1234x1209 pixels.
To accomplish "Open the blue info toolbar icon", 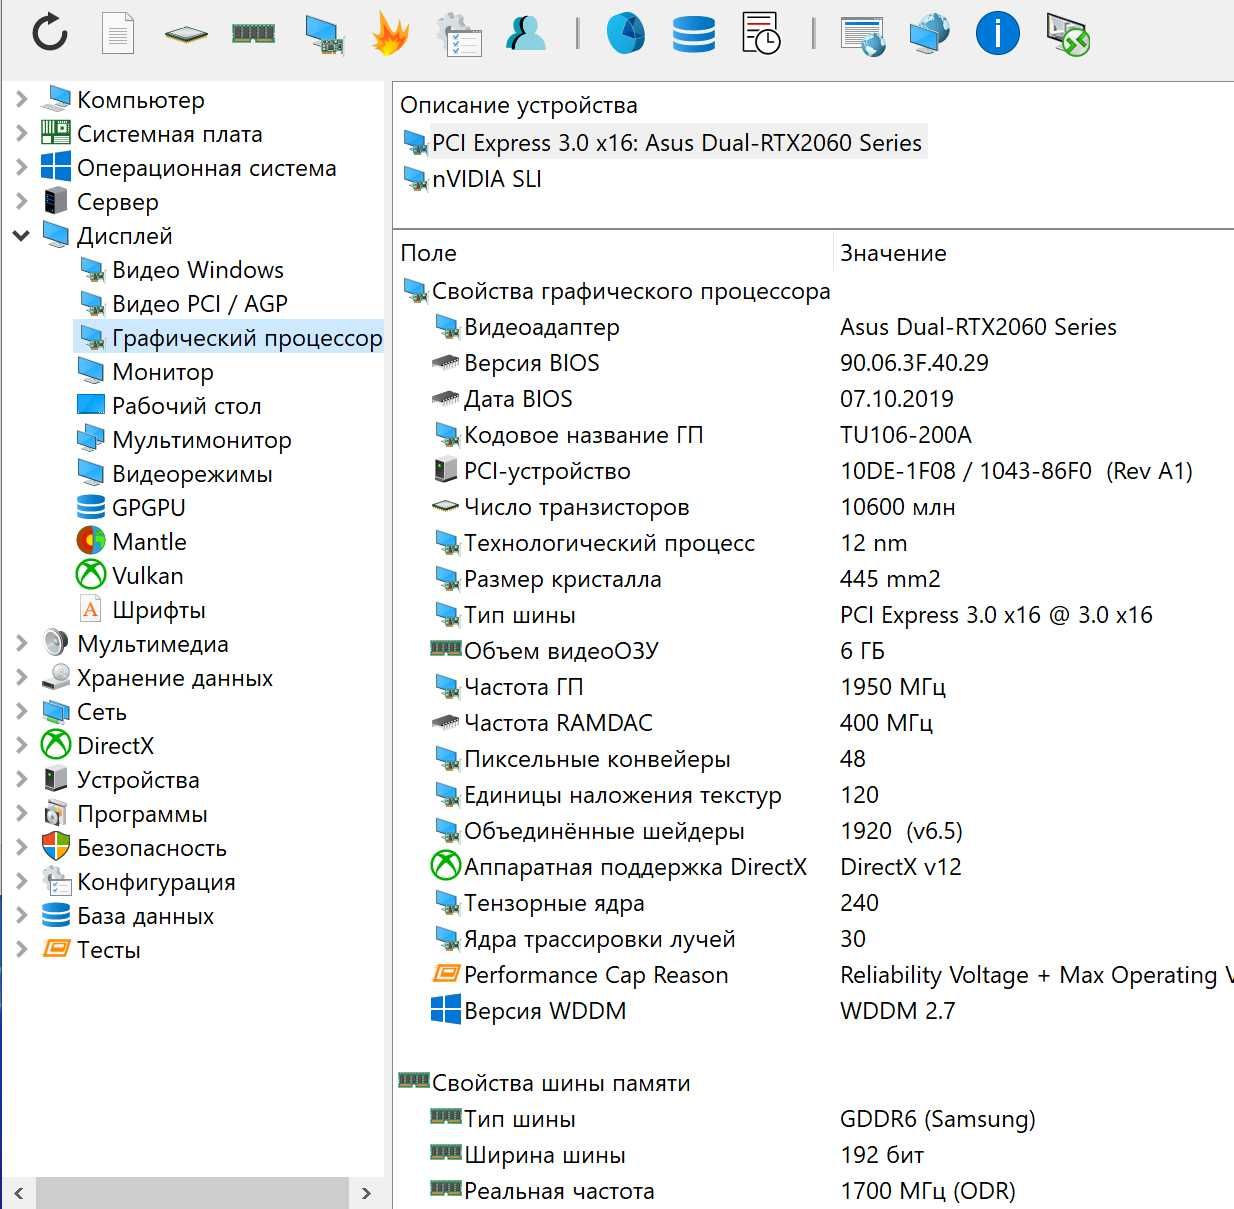I will coord(998,33).
